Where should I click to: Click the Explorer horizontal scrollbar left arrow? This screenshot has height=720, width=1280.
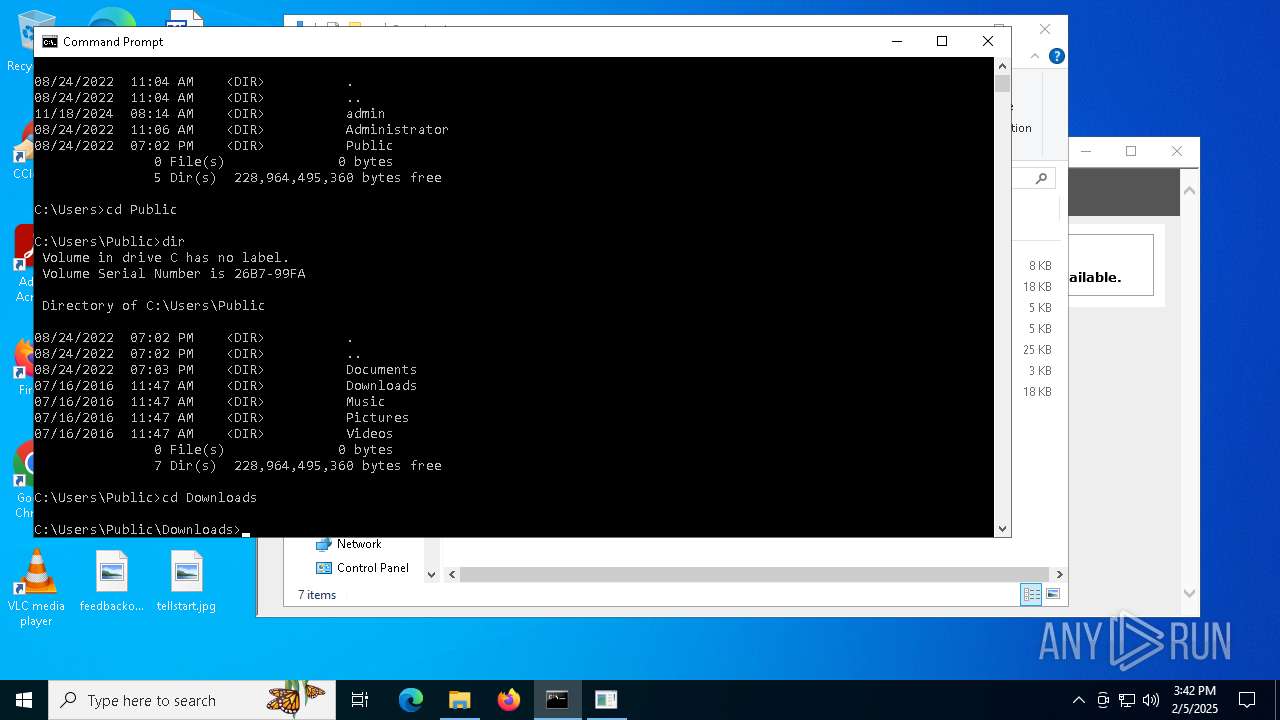pos(452,574)
